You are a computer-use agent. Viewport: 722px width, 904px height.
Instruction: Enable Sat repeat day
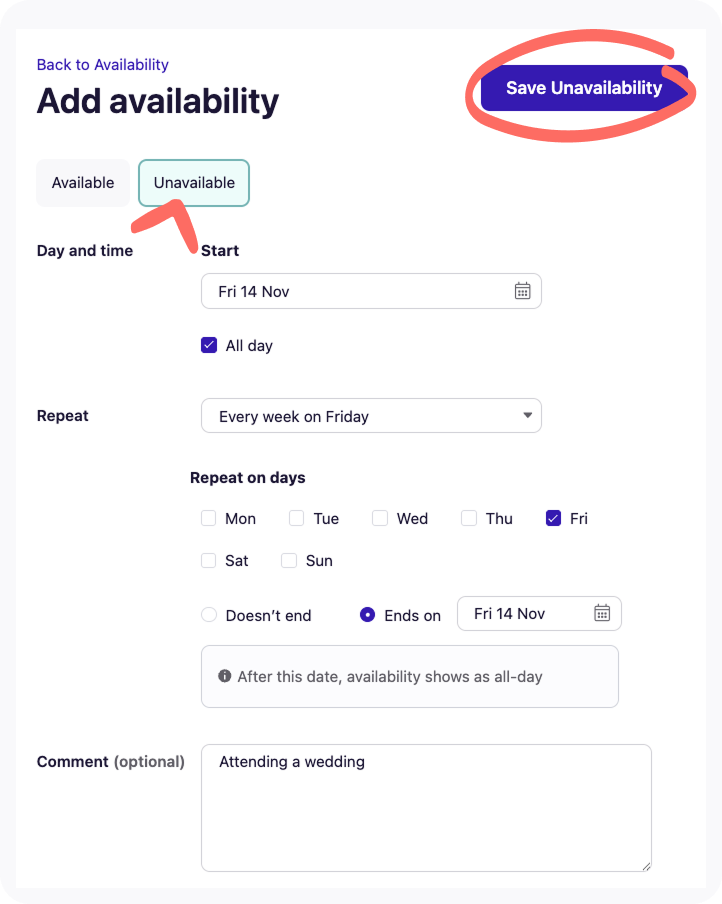tap(209, 560)
